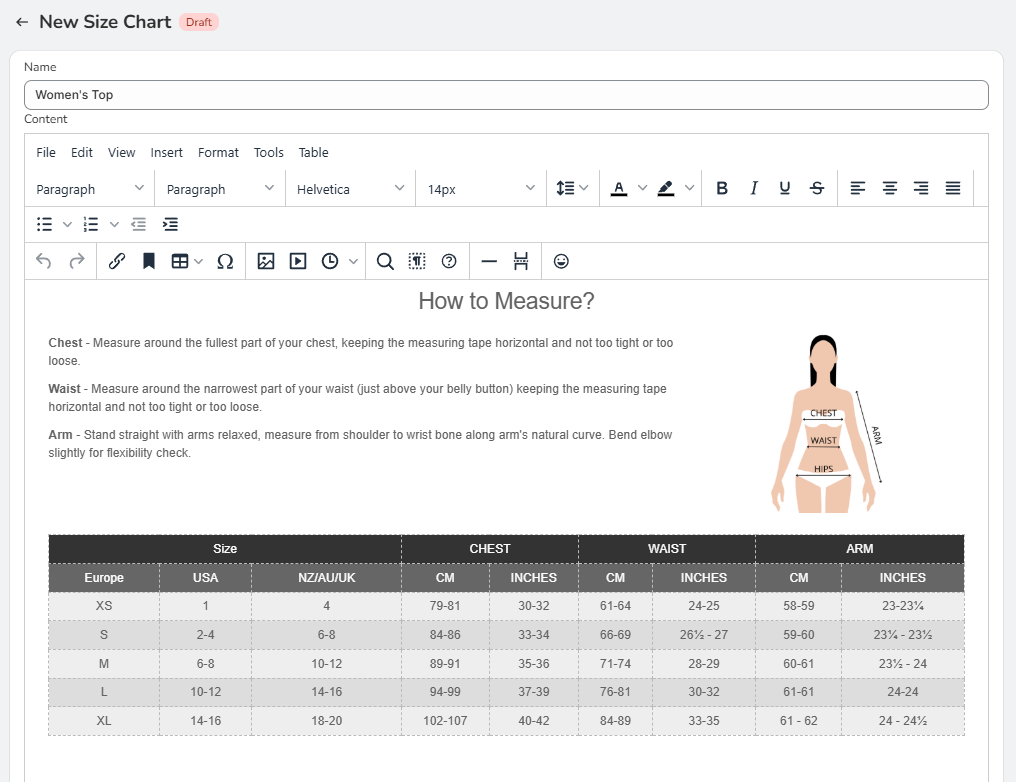This screenshot has height=782, width=1016.
Task: Open the text color dropdown arrow
Action: point(642,188)
